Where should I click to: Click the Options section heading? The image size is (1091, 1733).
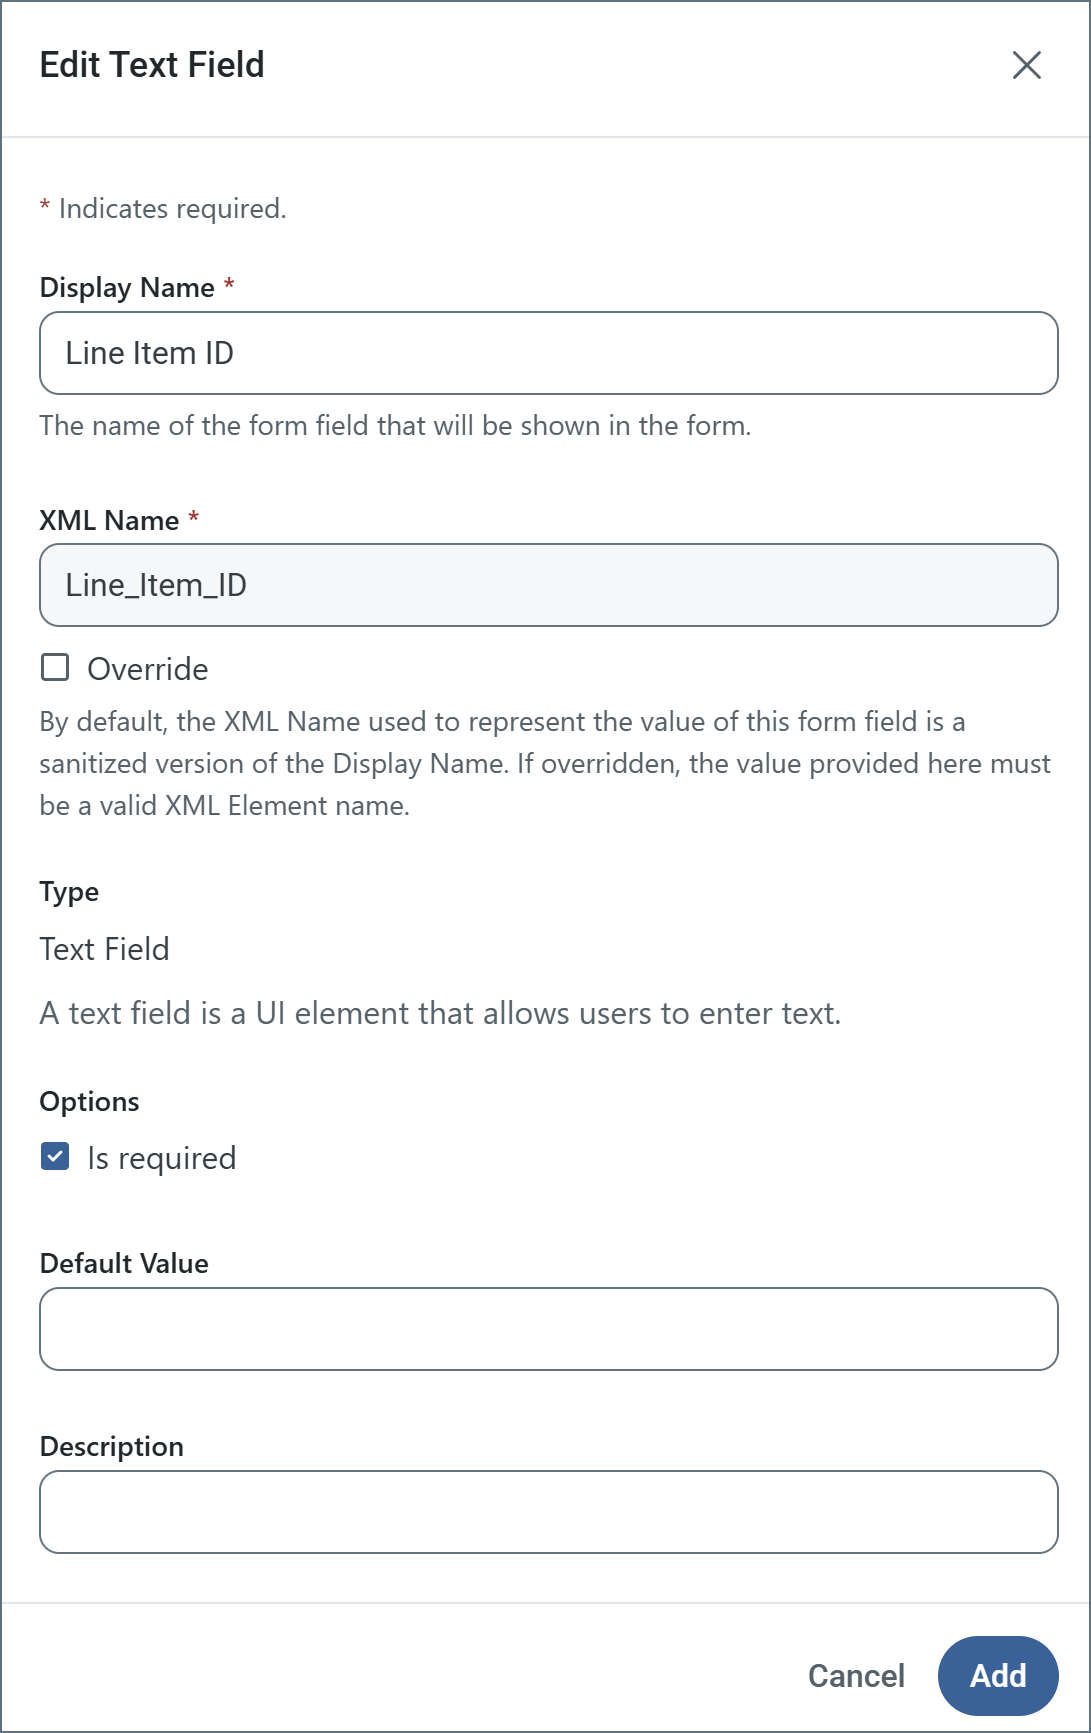coord(90,1102)
